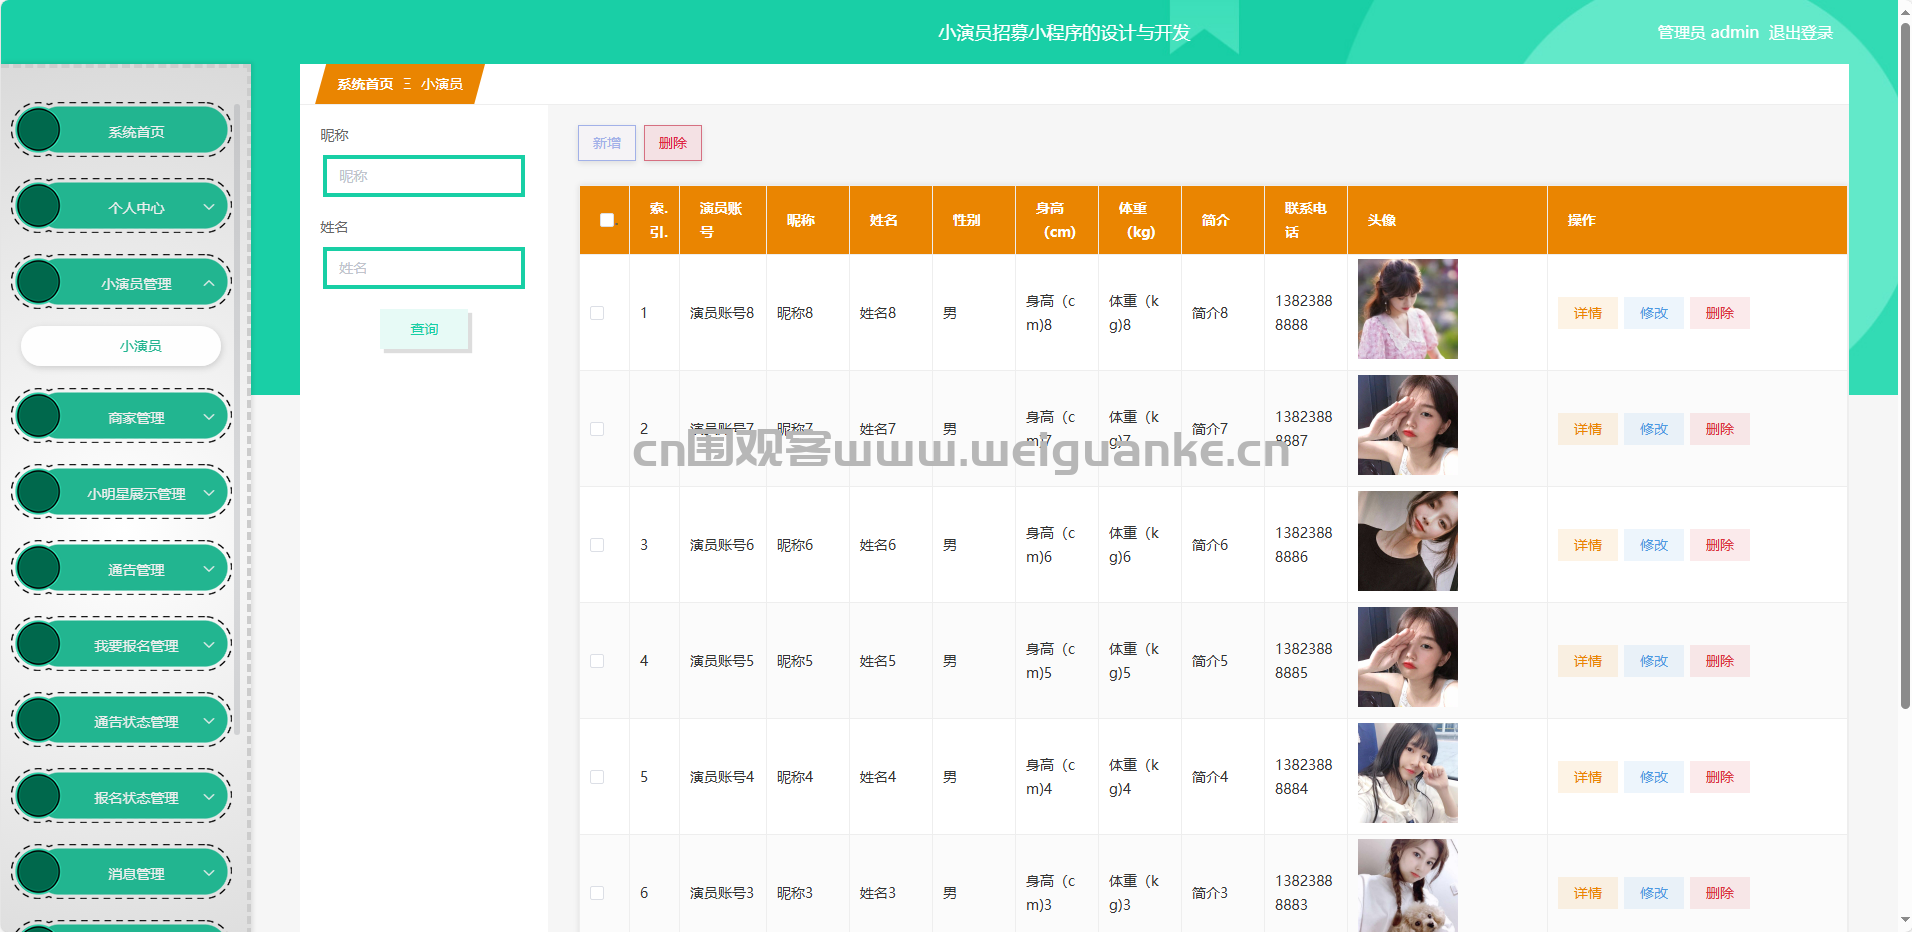The image size is (1912, 932).
Task: Click the dark circle icon on 报名状态管理
Action: tap(39, 796)
